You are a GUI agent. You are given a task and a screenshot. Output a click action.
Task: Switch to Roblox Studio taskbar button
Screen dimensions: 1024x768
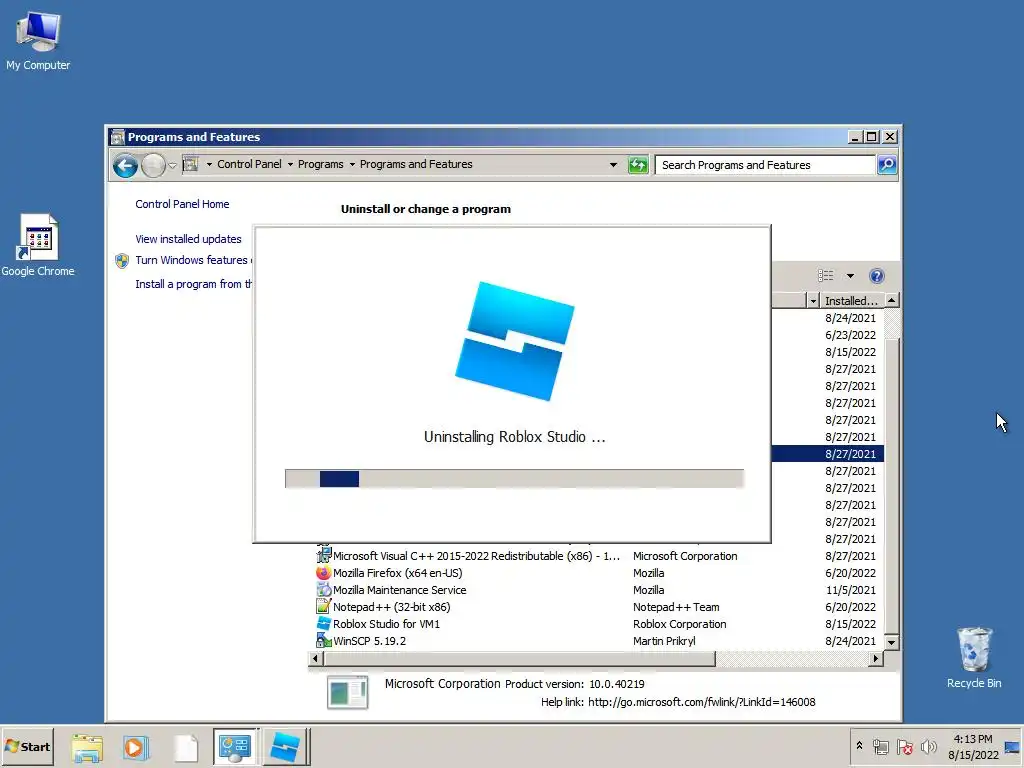coord(285,747)
